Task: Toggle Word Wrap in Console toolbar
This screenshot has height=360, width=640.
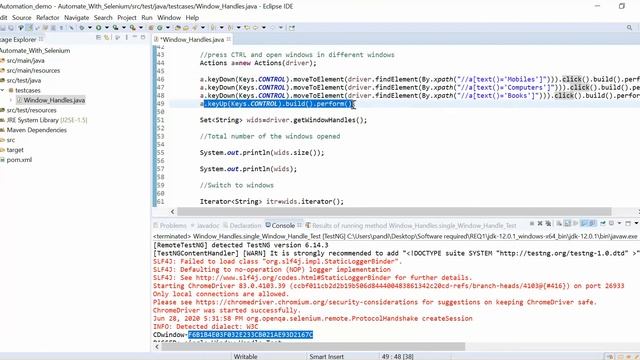Action: 576,223
